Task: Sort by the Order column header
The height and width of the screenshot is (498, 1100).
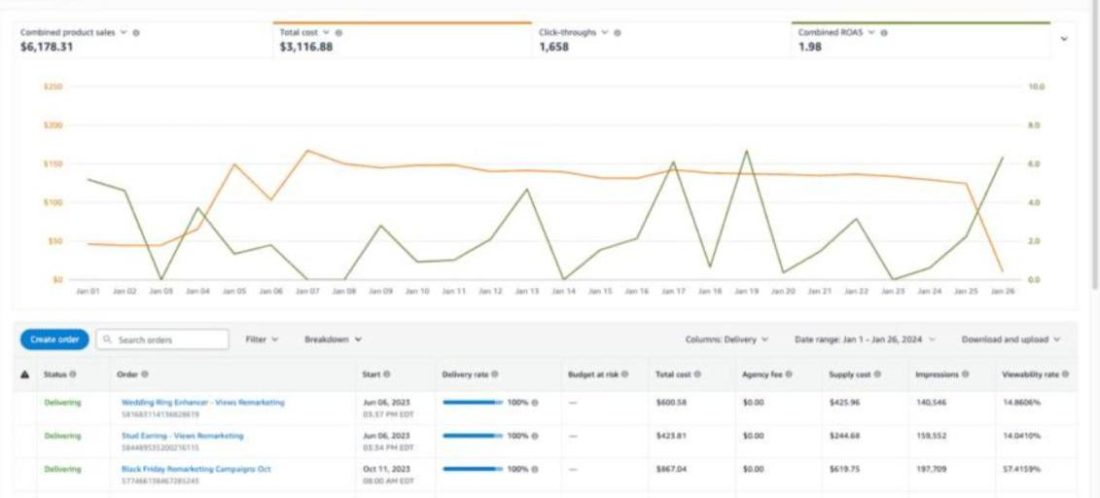Action: [127, 375]
